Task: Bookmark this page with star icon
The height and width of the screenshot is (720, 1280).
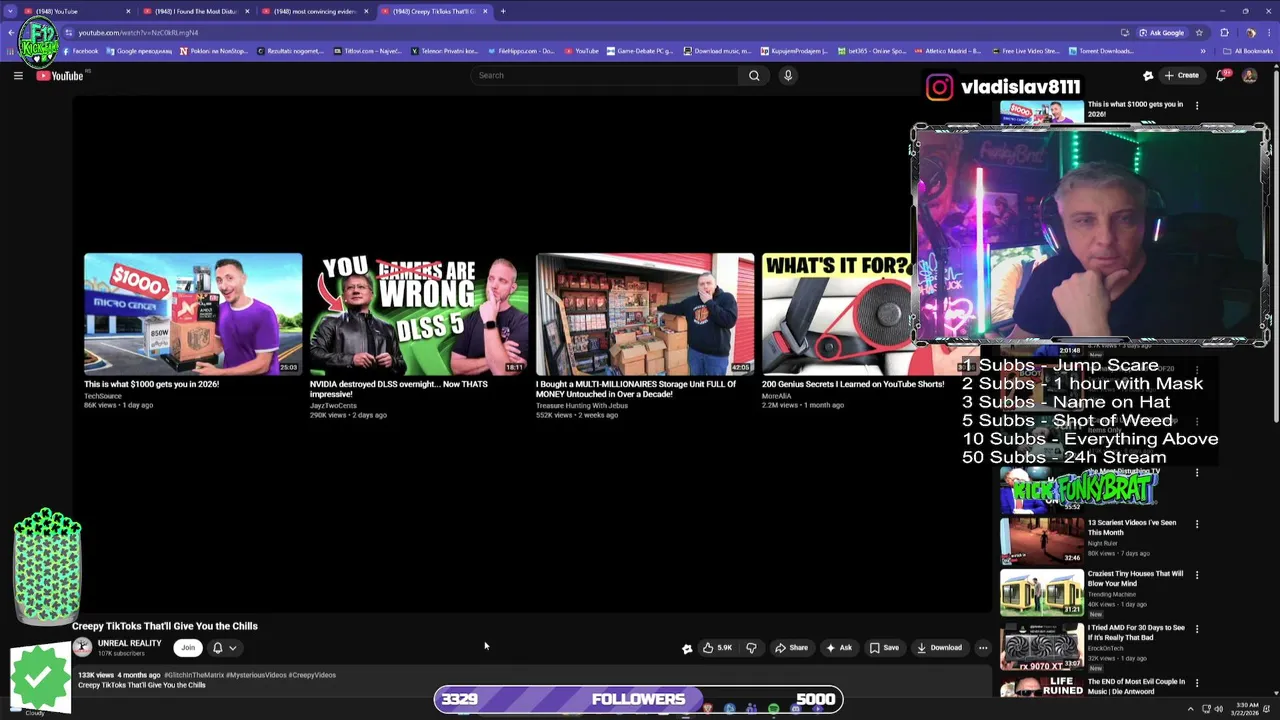Action: click(x=1199, y=32)
